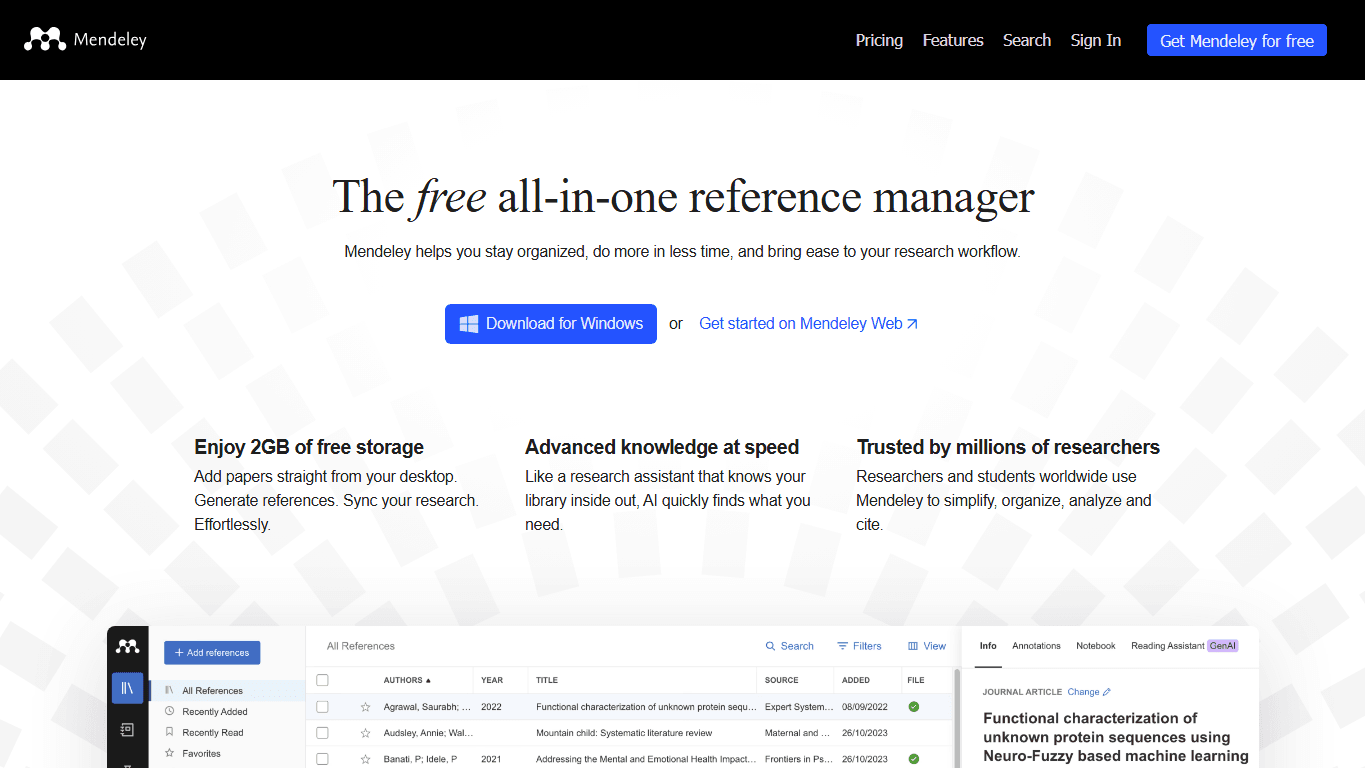Open the Filters control in preview
1365x768 pixels.
click(859, 646)
